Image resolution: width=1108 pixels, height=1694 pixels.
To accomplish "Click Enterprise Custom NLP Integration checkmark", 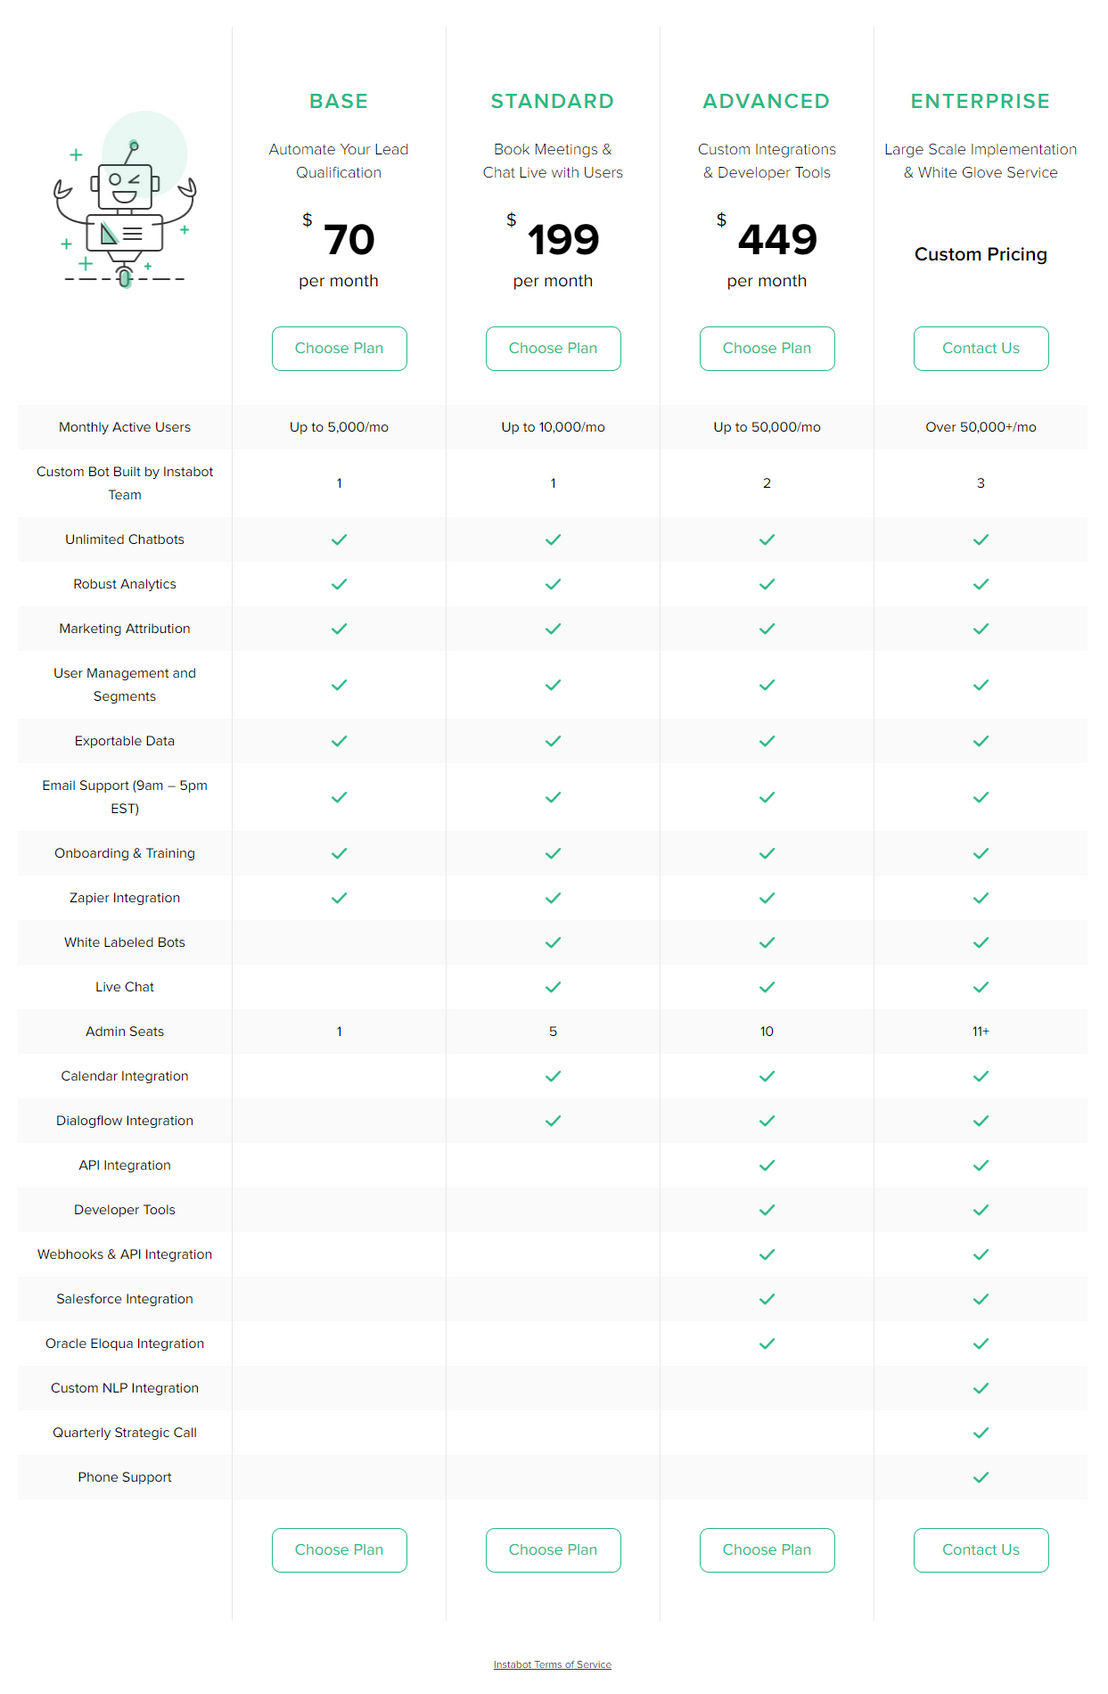I will (981, 1389).
